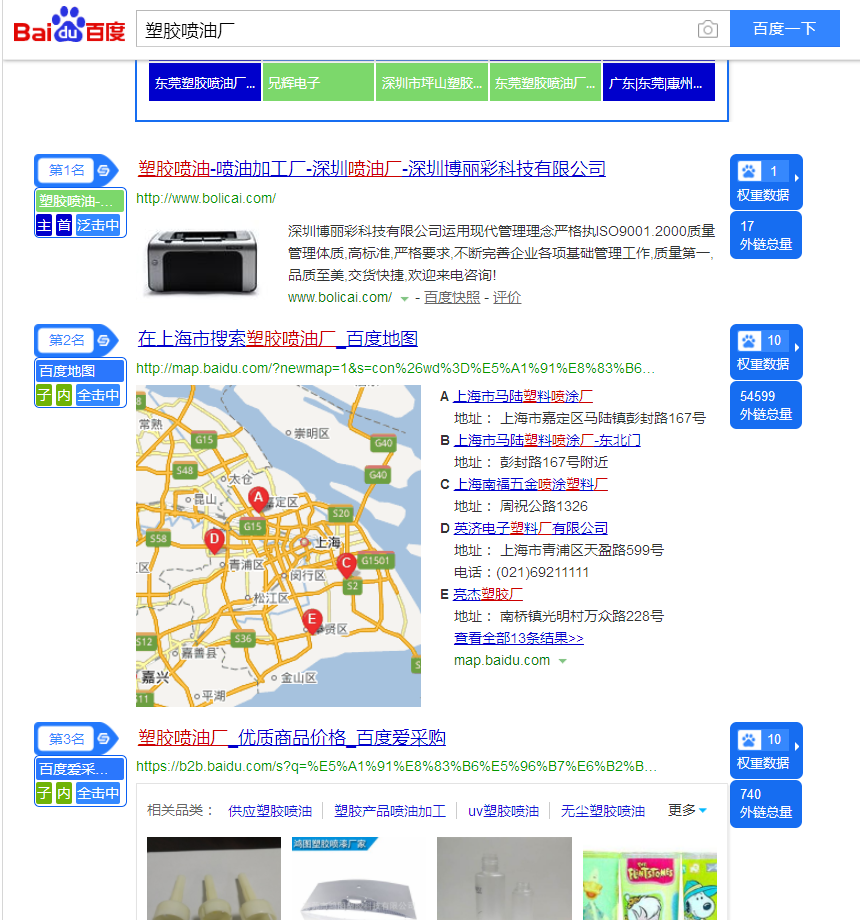Viewport: 860px width, 920px height.
Task: Select the green 东莞塑胶喷油厂 tab
Action: (545, 82)
